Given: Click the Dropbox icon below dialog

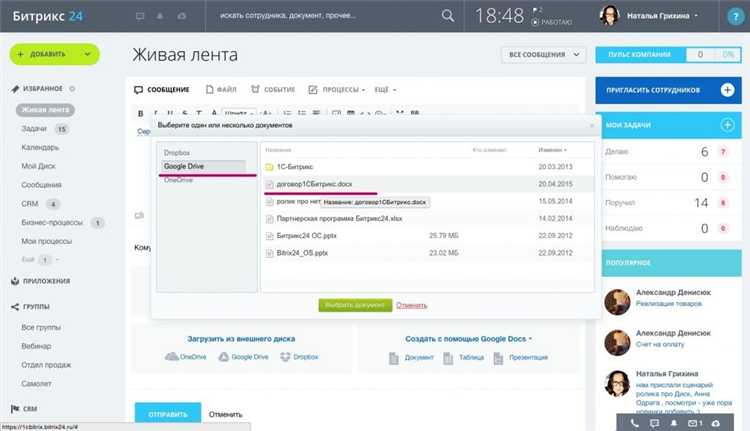Looking at the screenshot, I should 285,357.
